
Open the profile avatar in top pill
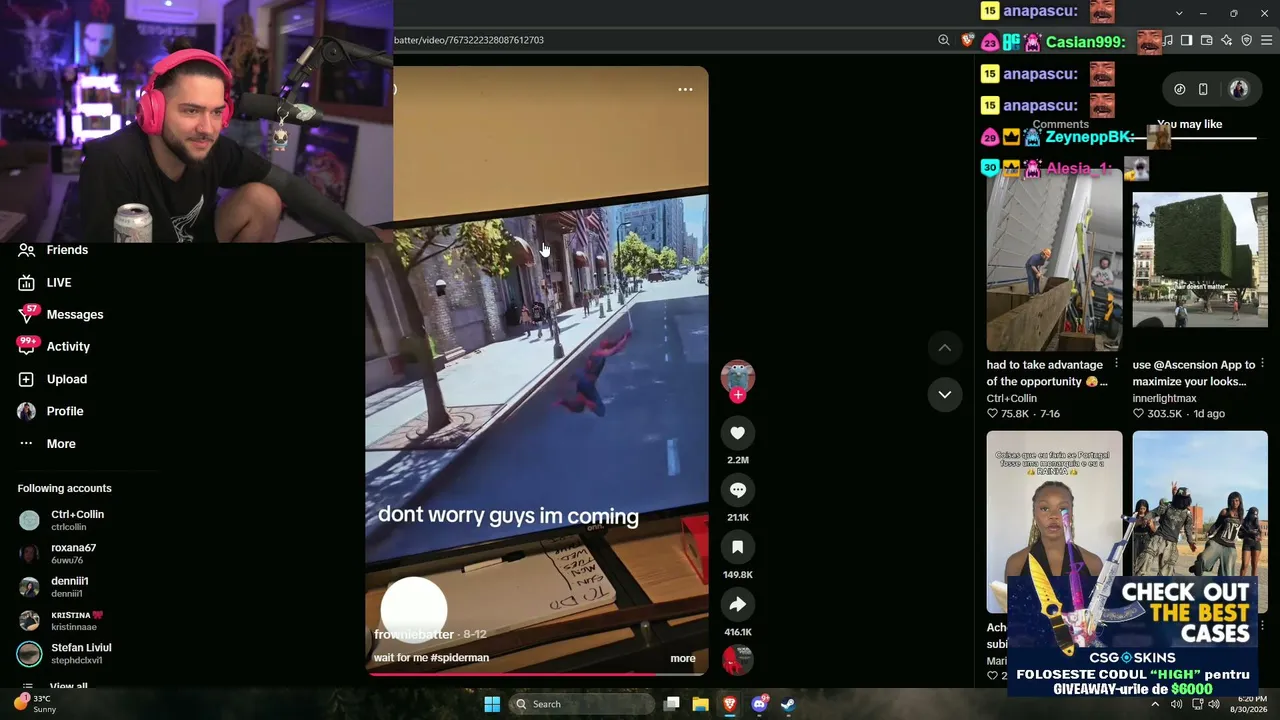[1238, 89]
